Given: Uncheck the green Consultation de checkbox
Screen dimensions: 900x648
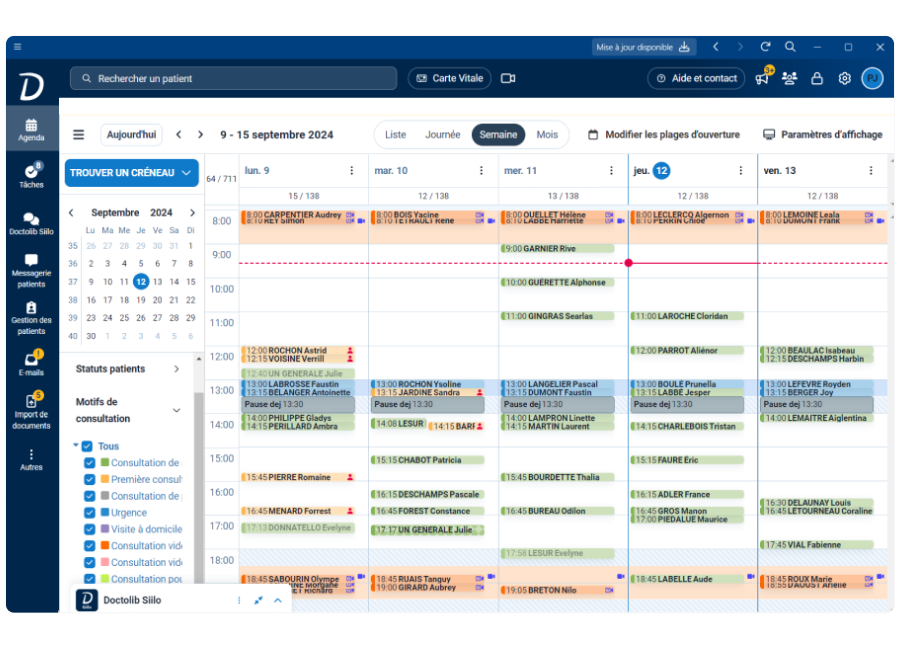Looking at the screenshot, I should (x=90, y=463).
